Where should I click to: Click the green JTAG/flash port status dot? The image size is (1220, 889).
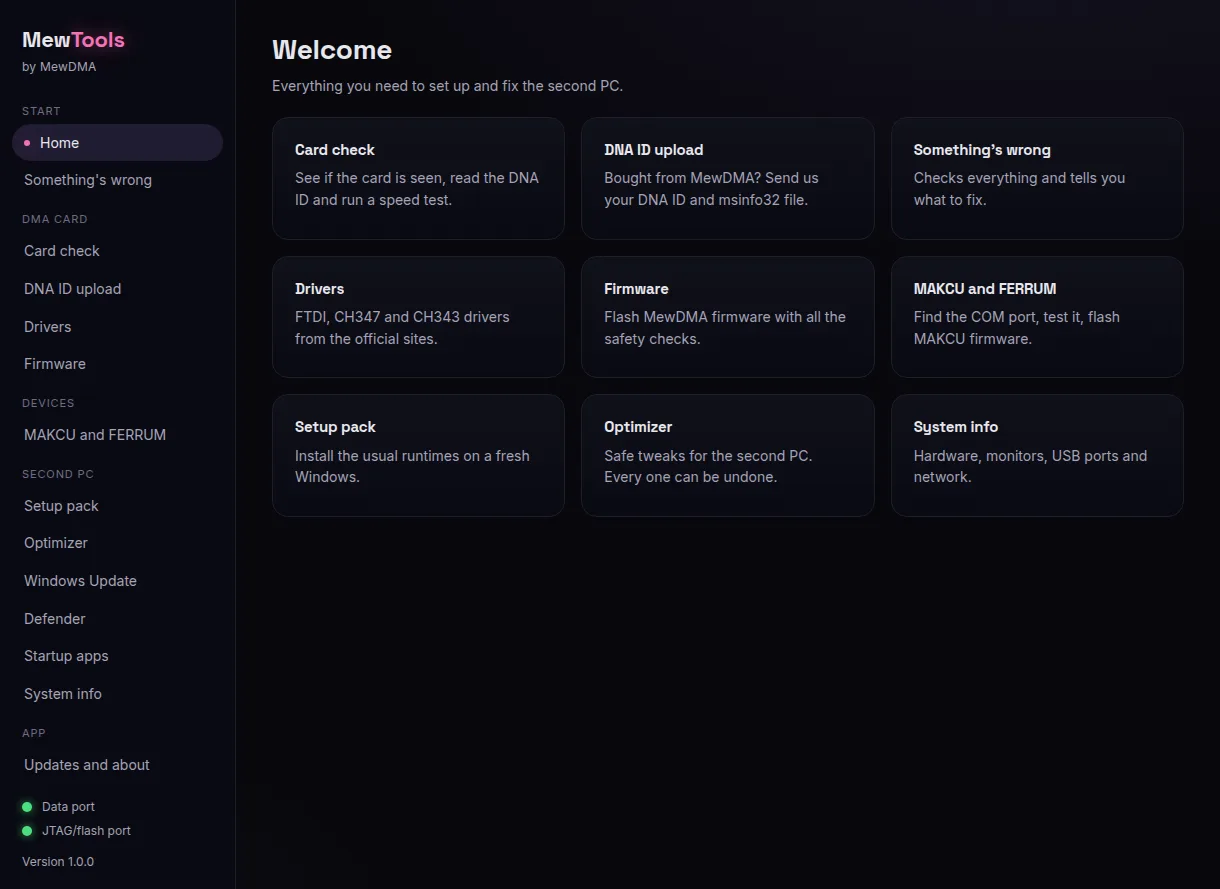point(27,831)
